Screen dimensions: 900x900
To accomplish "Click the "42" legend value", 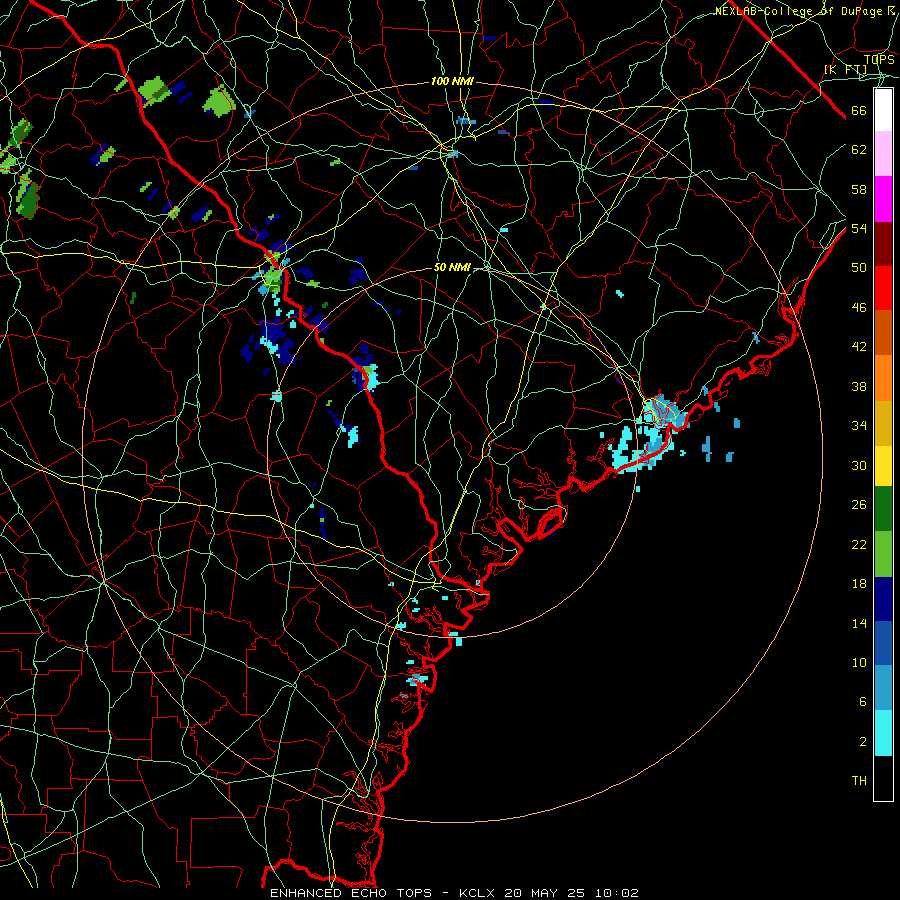I will coord(859,347).
